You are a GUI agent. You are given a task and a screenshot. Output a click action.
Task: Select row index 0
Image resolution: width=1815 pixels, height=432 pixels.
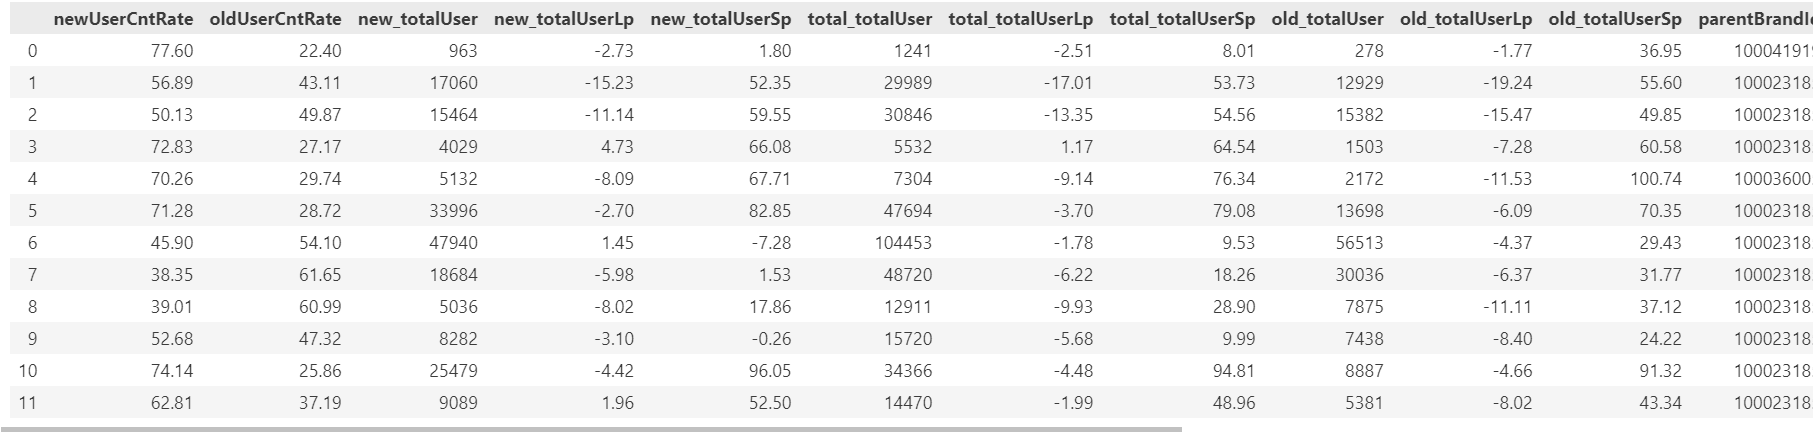coord(32,51)
